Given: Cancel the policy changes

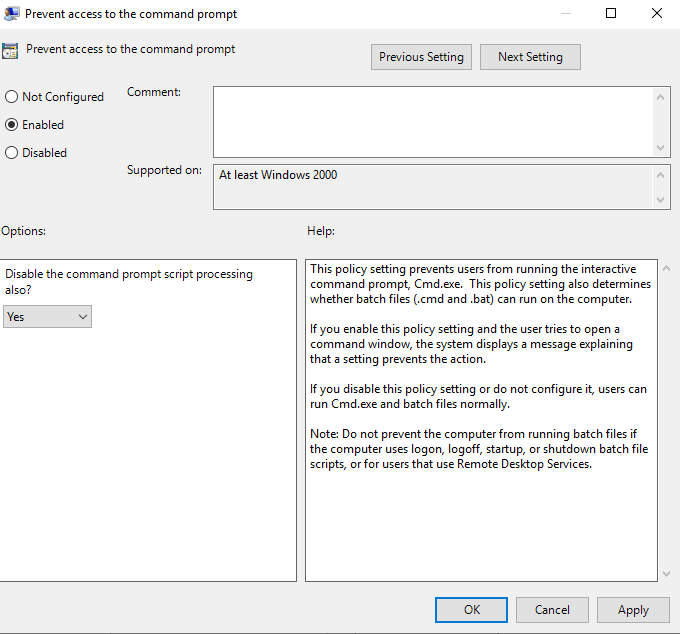Looking at the screenshot, I should 552,609.
